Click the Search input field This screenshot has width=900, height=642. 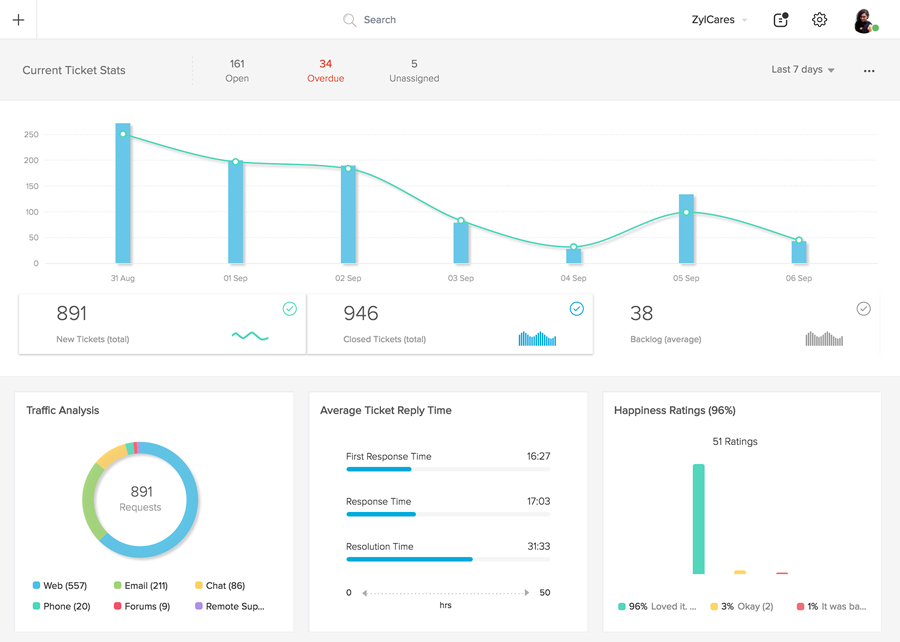(x=380, y=20)
